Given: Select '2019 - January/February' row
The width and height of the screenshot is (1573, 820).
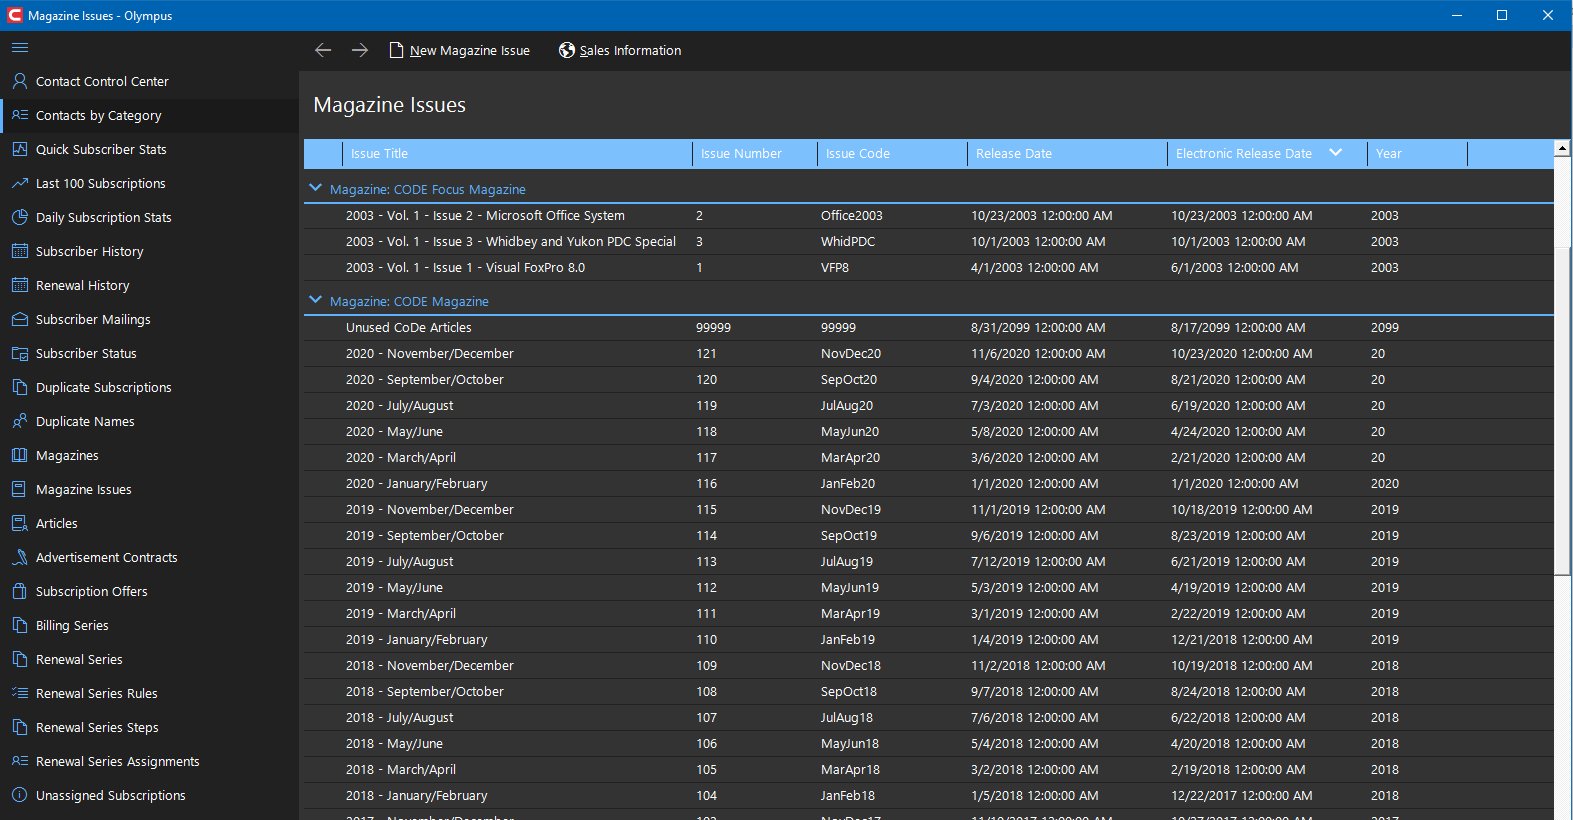Looking at the screenshot, I should click(x=929, y=639).
